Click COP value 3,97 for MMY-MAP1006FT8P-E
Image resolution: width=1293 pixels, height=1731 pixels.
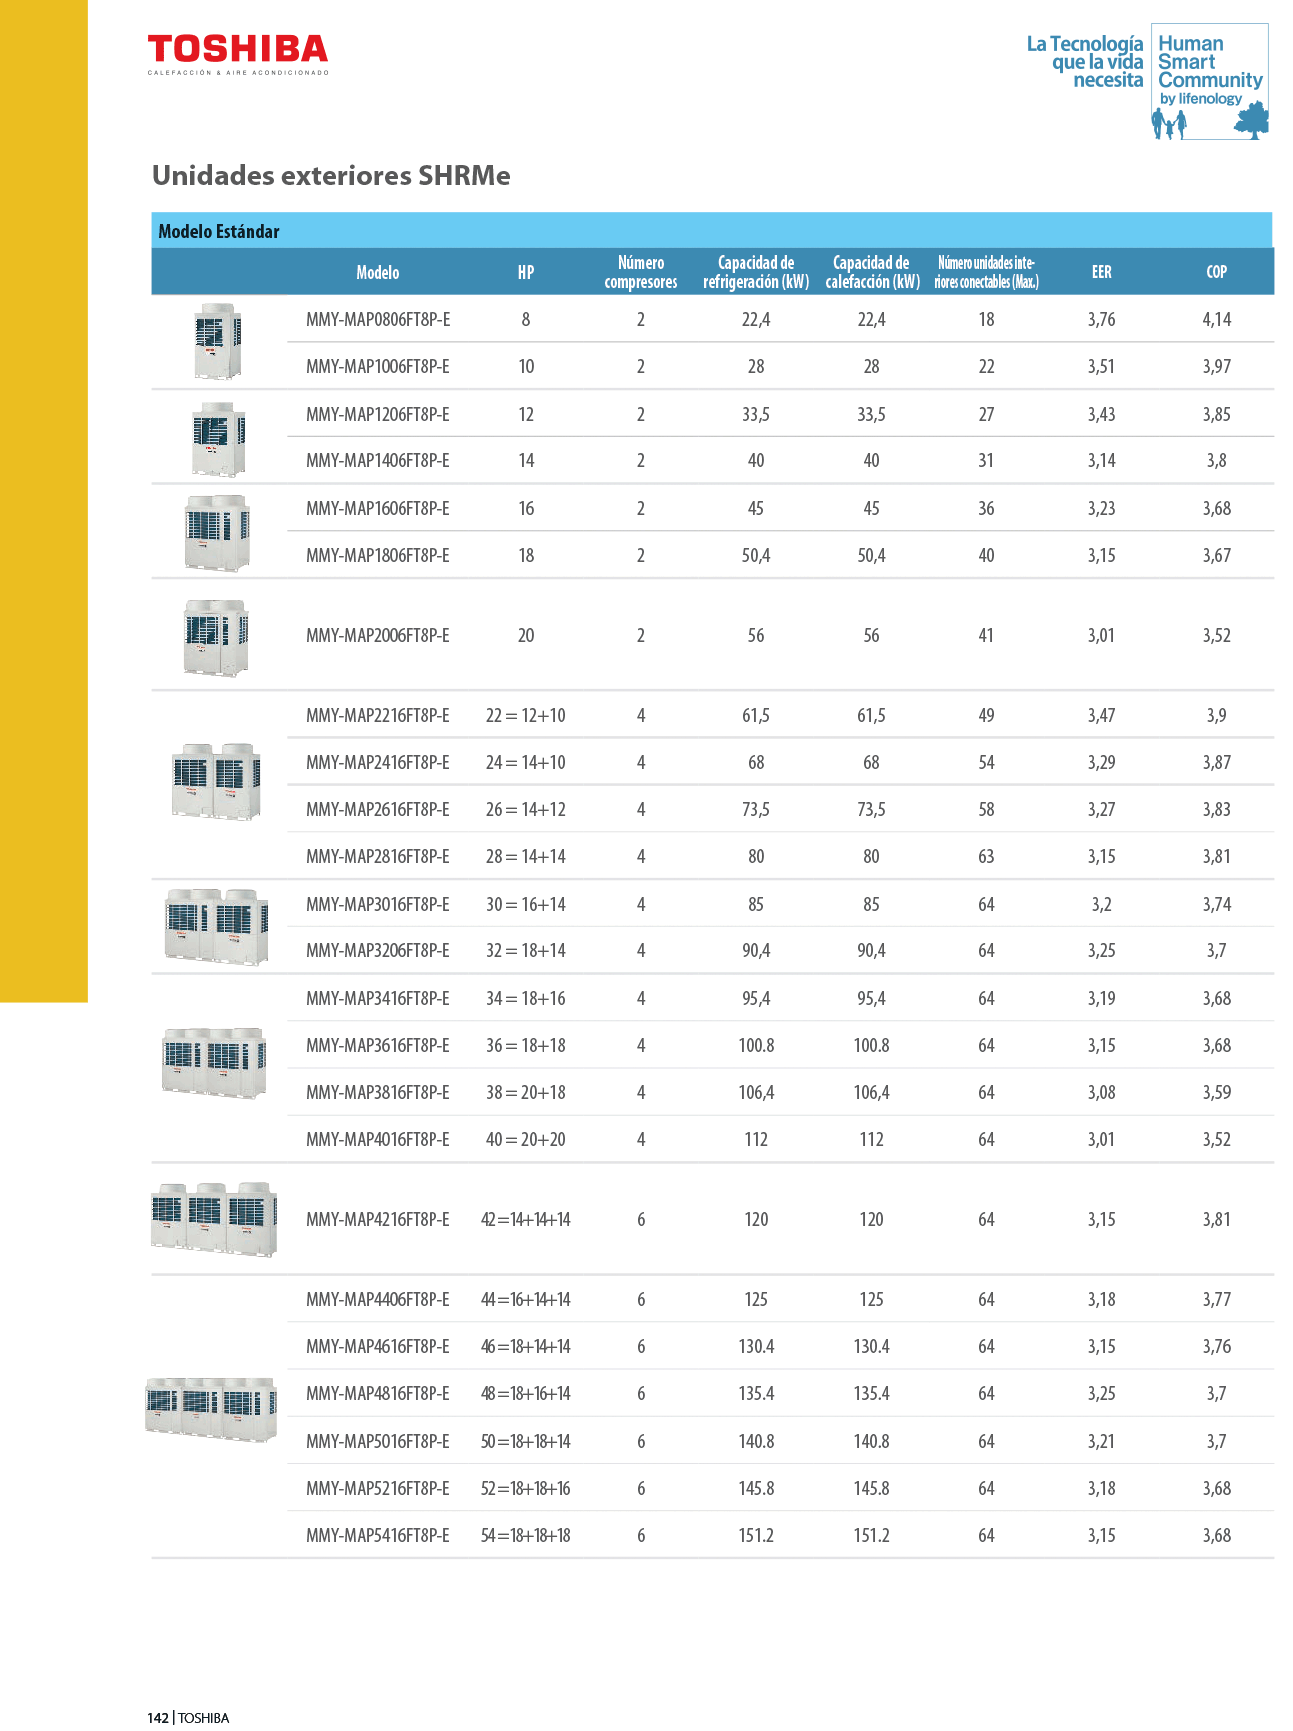click(x=1217, y=367)
